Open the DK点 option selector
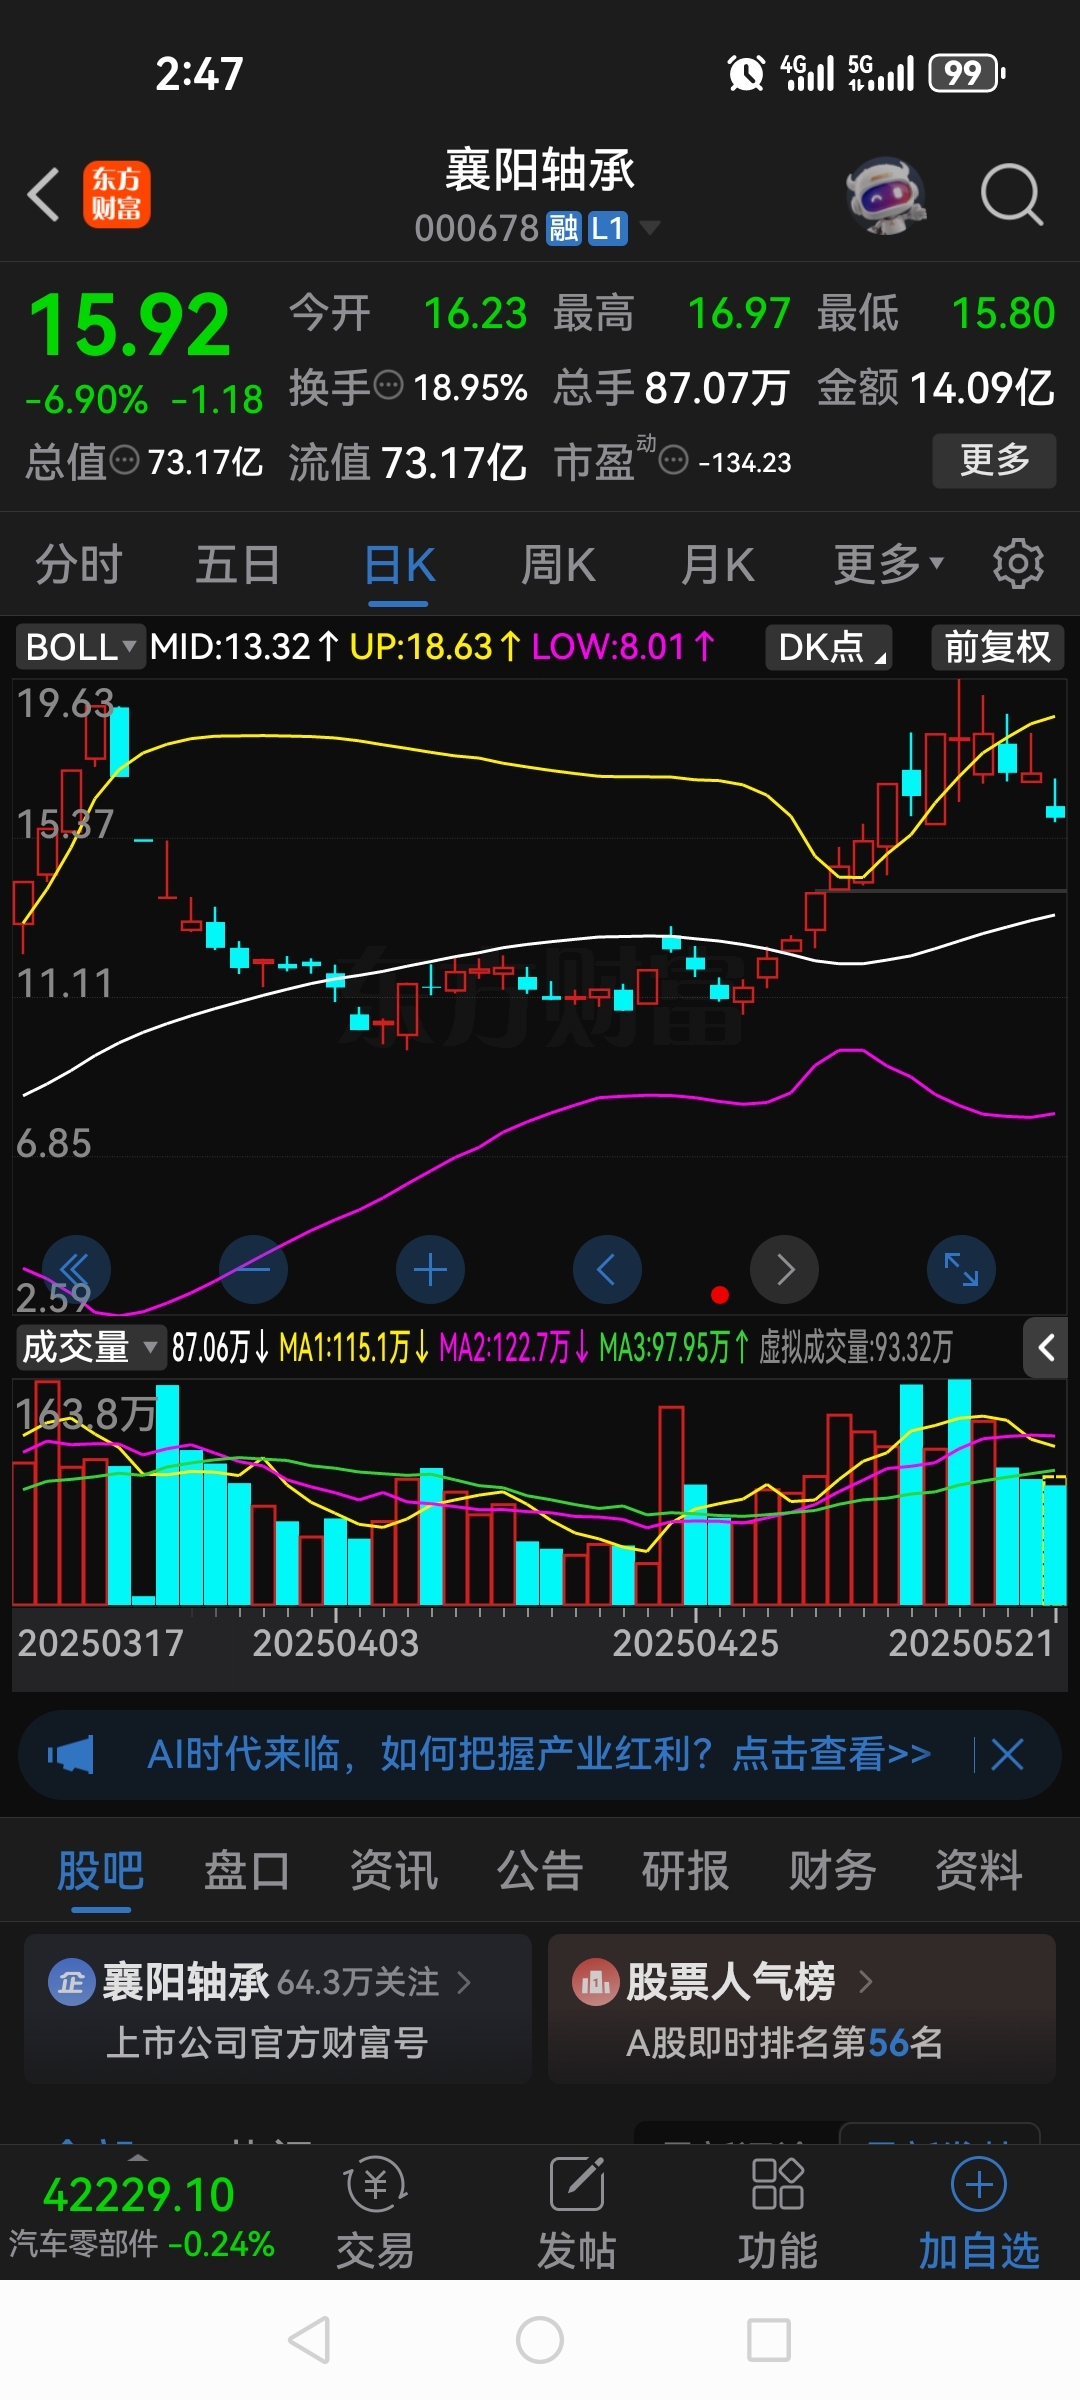 click(829, 647)
